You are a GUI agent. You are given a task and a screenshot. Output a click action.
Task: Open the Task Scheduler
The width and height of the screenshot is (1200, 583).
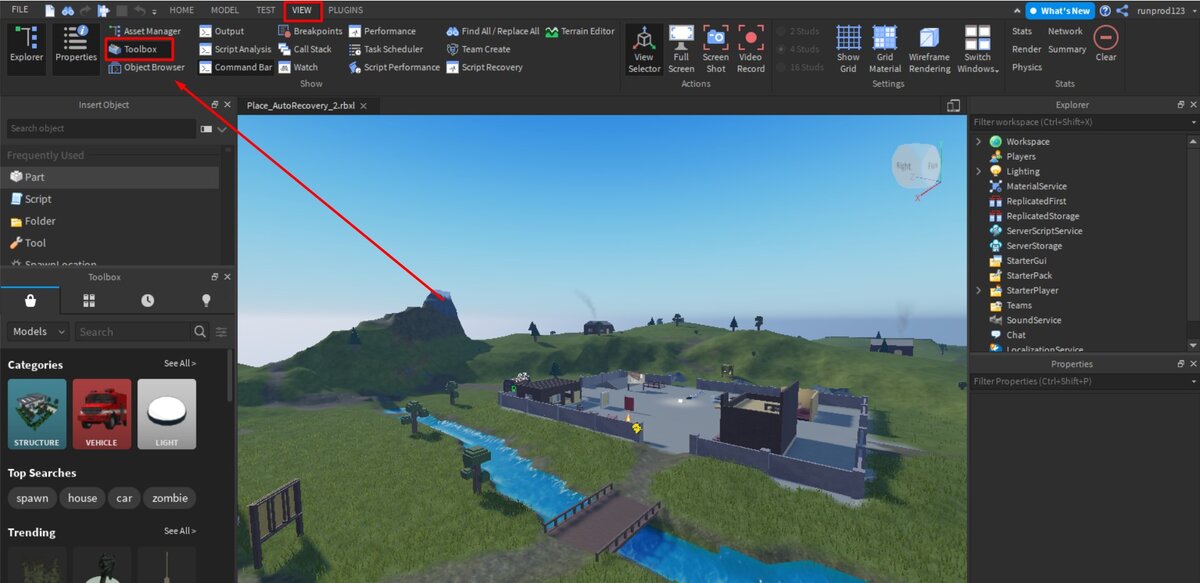tap(386, 49)
